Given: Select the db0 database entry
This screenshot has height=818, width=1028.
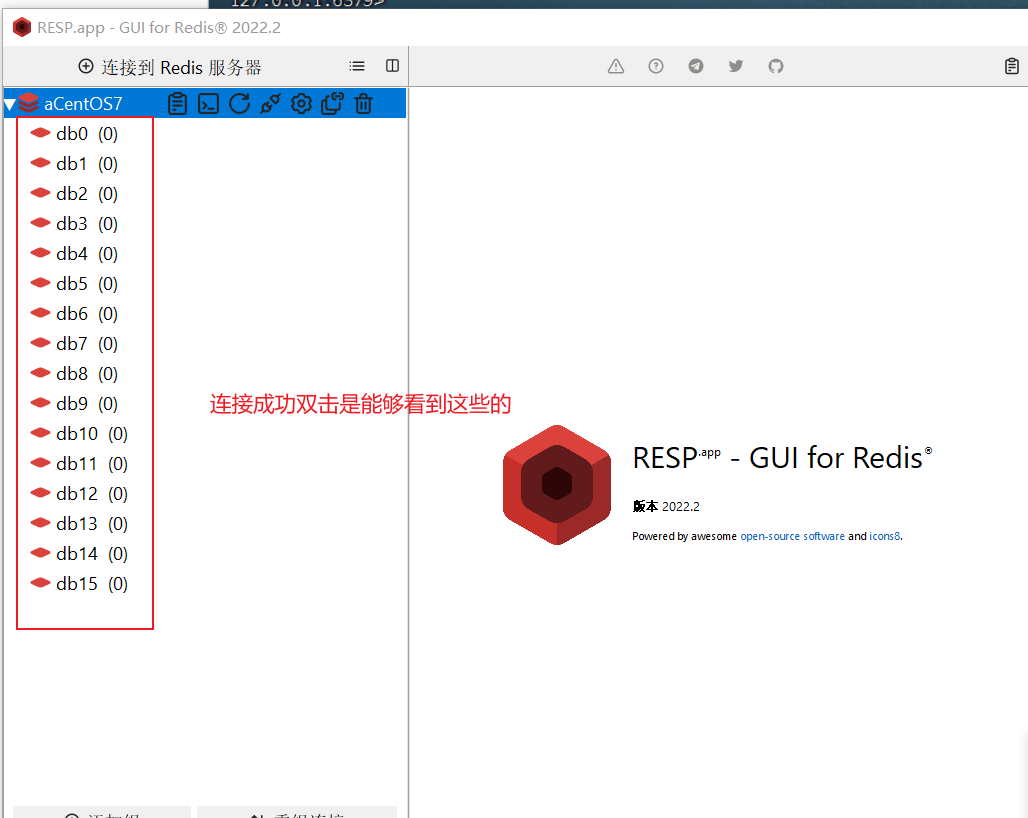Looking at the screenshot, I should click(72, 133).
